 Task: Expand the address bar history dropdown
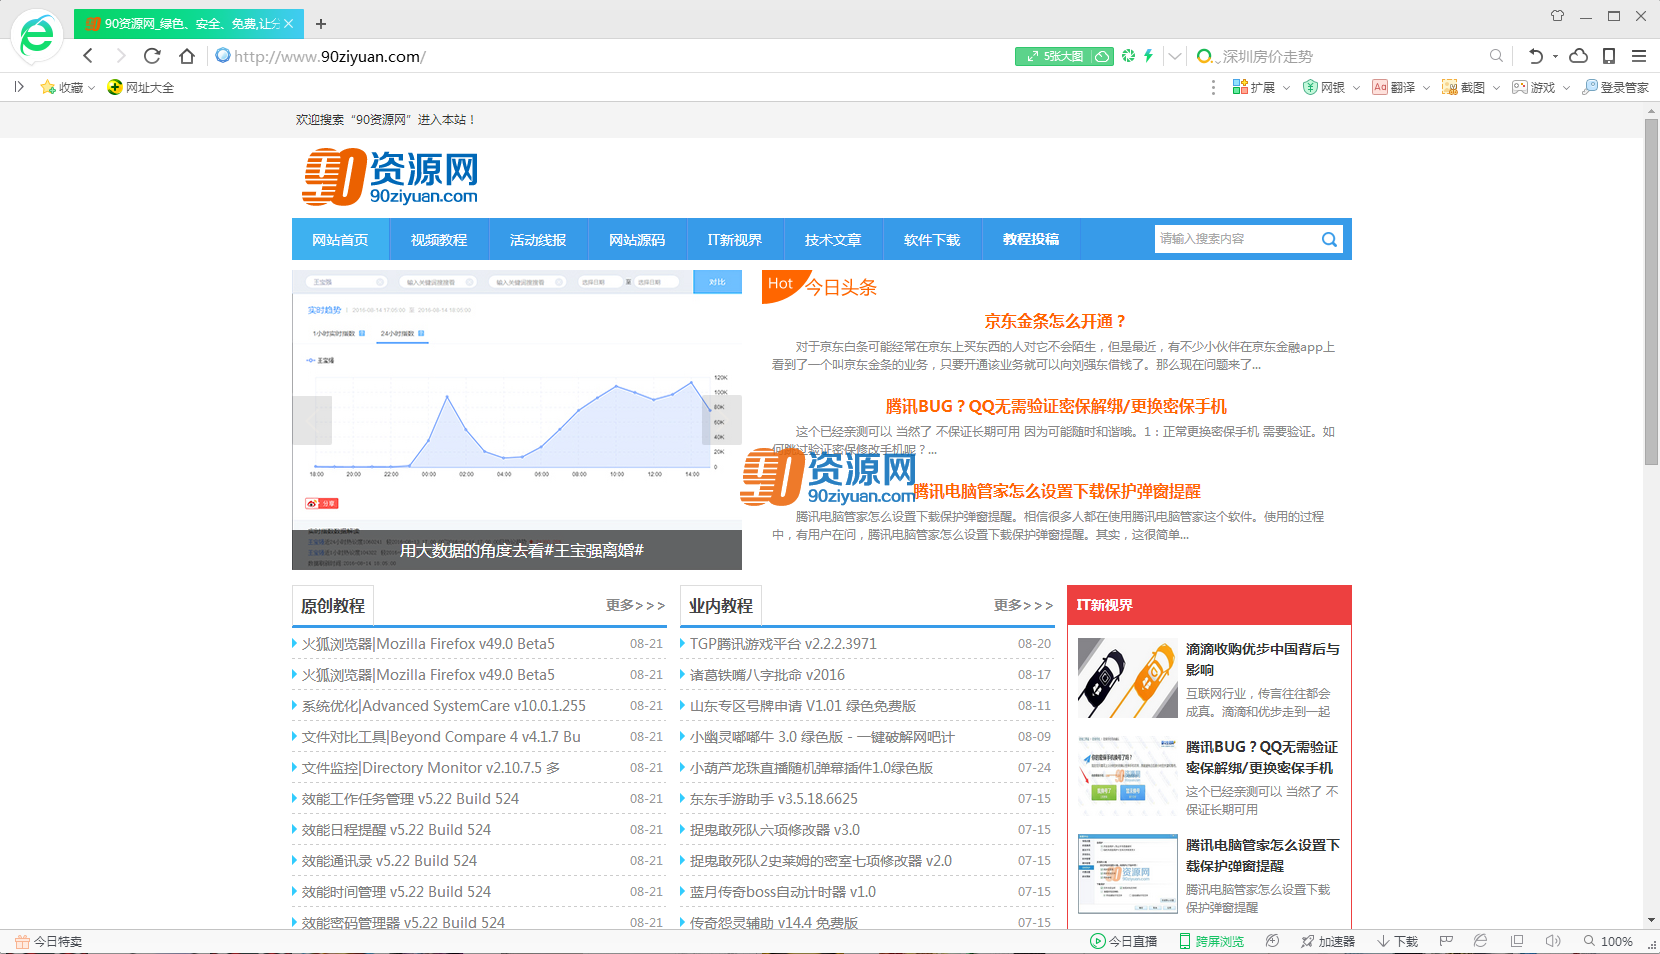(1175, 56)
